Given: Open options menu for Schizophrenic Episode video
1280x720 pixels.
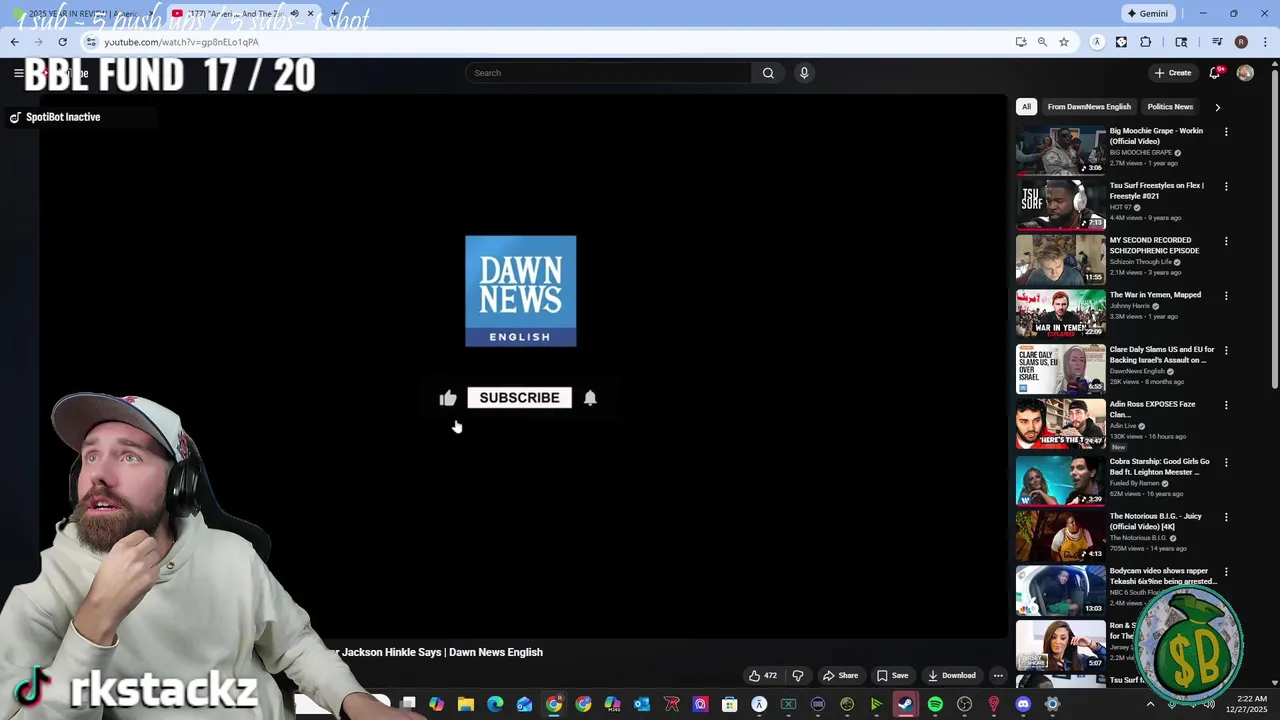Looking at the screenshot, I should (x=1226, y=241).
